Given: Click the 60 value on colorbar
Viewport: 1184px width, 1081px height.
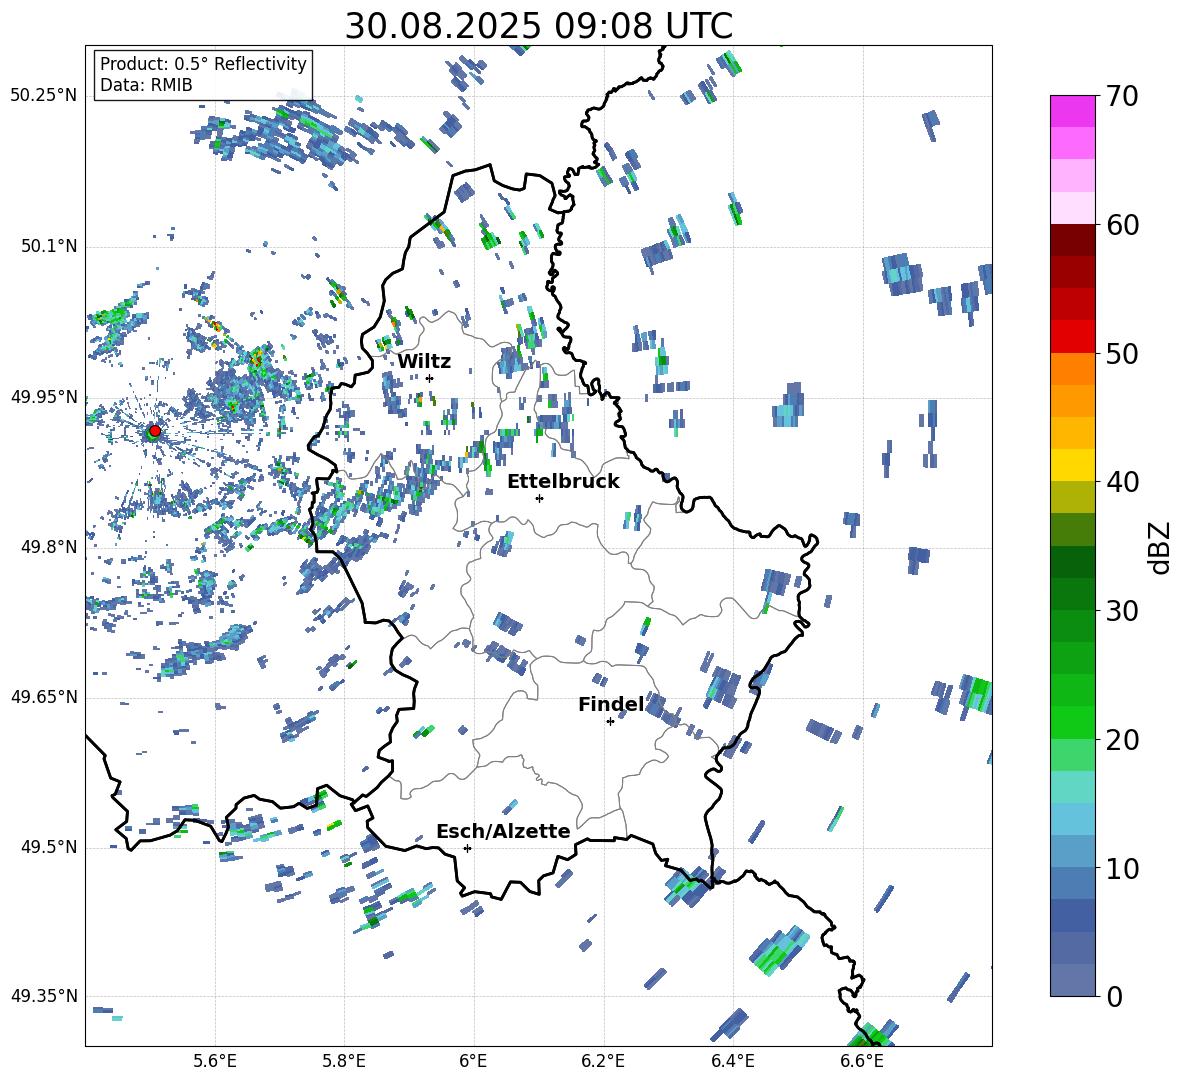Looking at the screenshot, I should (x=1122, y=225).
